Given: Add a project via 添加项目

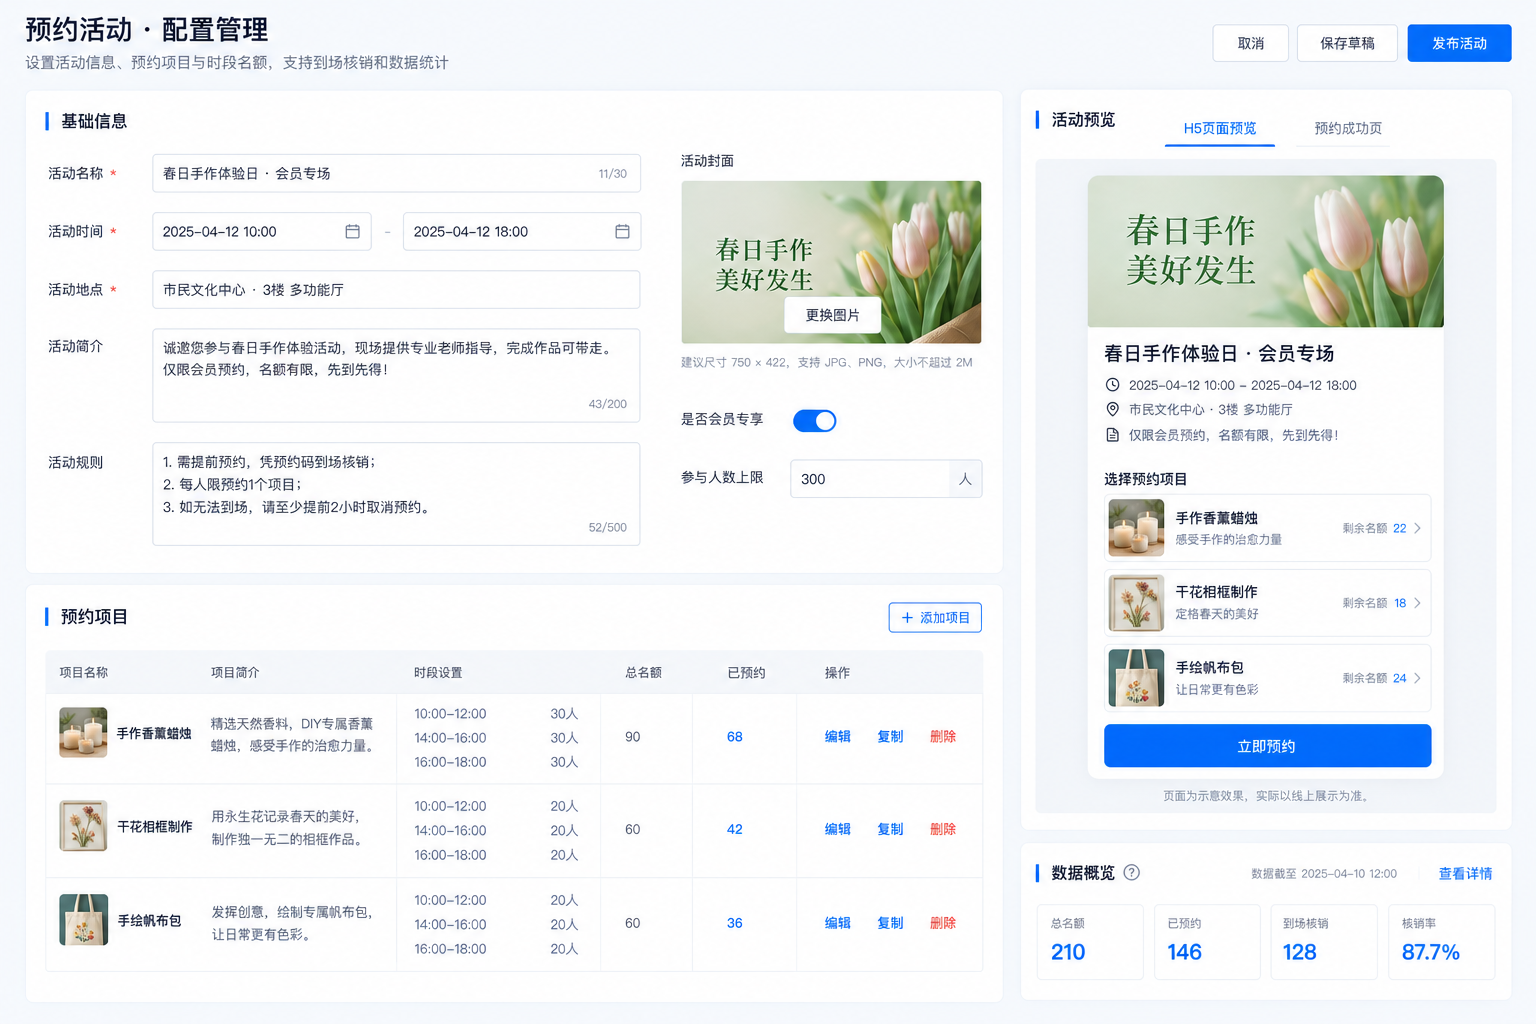Looking at the screenshot, I should pyautogui.click(x=935, y=618).
